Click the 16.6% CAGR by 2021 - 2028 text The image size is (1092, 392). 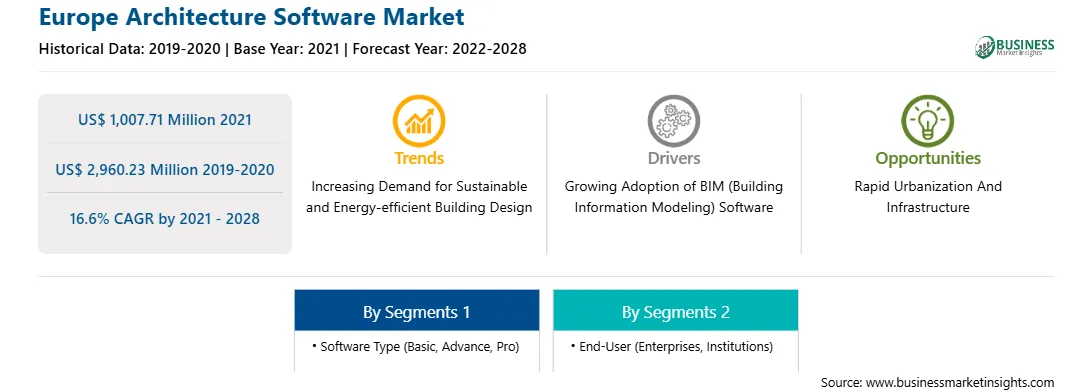(165, 219)
